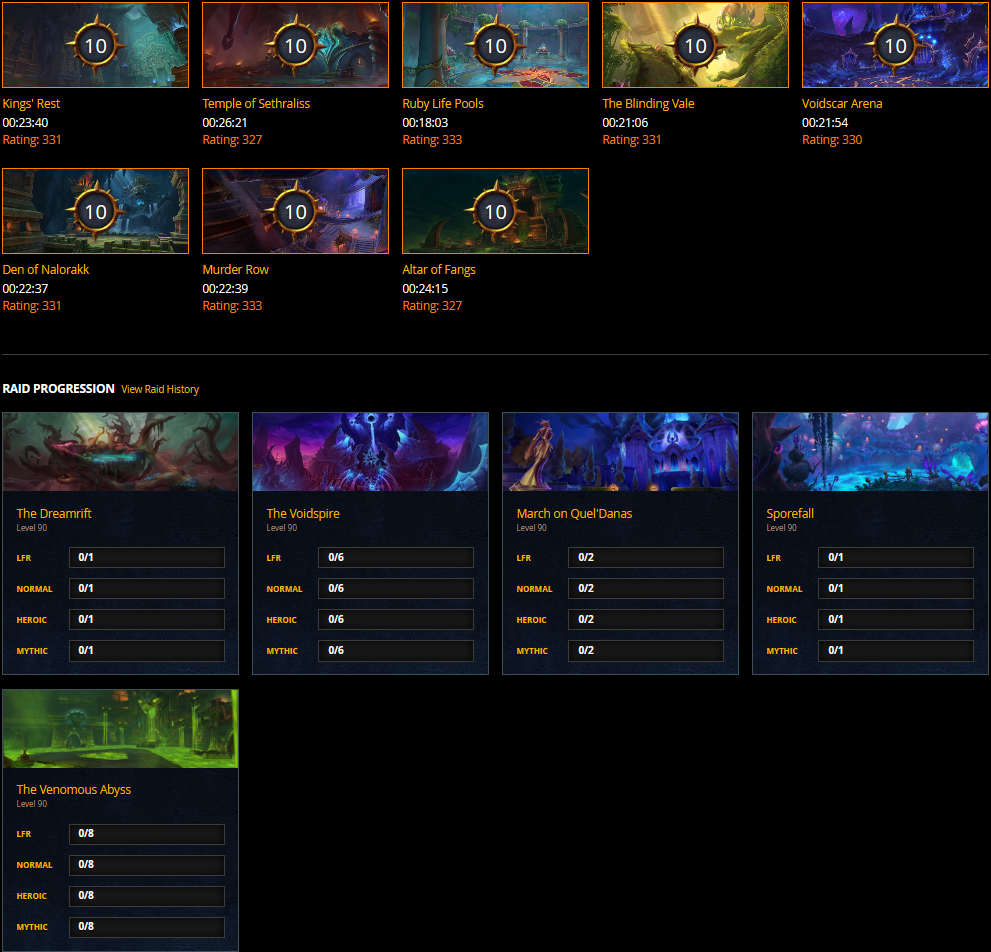
Task: Click the RAID PROGRESSION heading
Action: coord(59,389)
